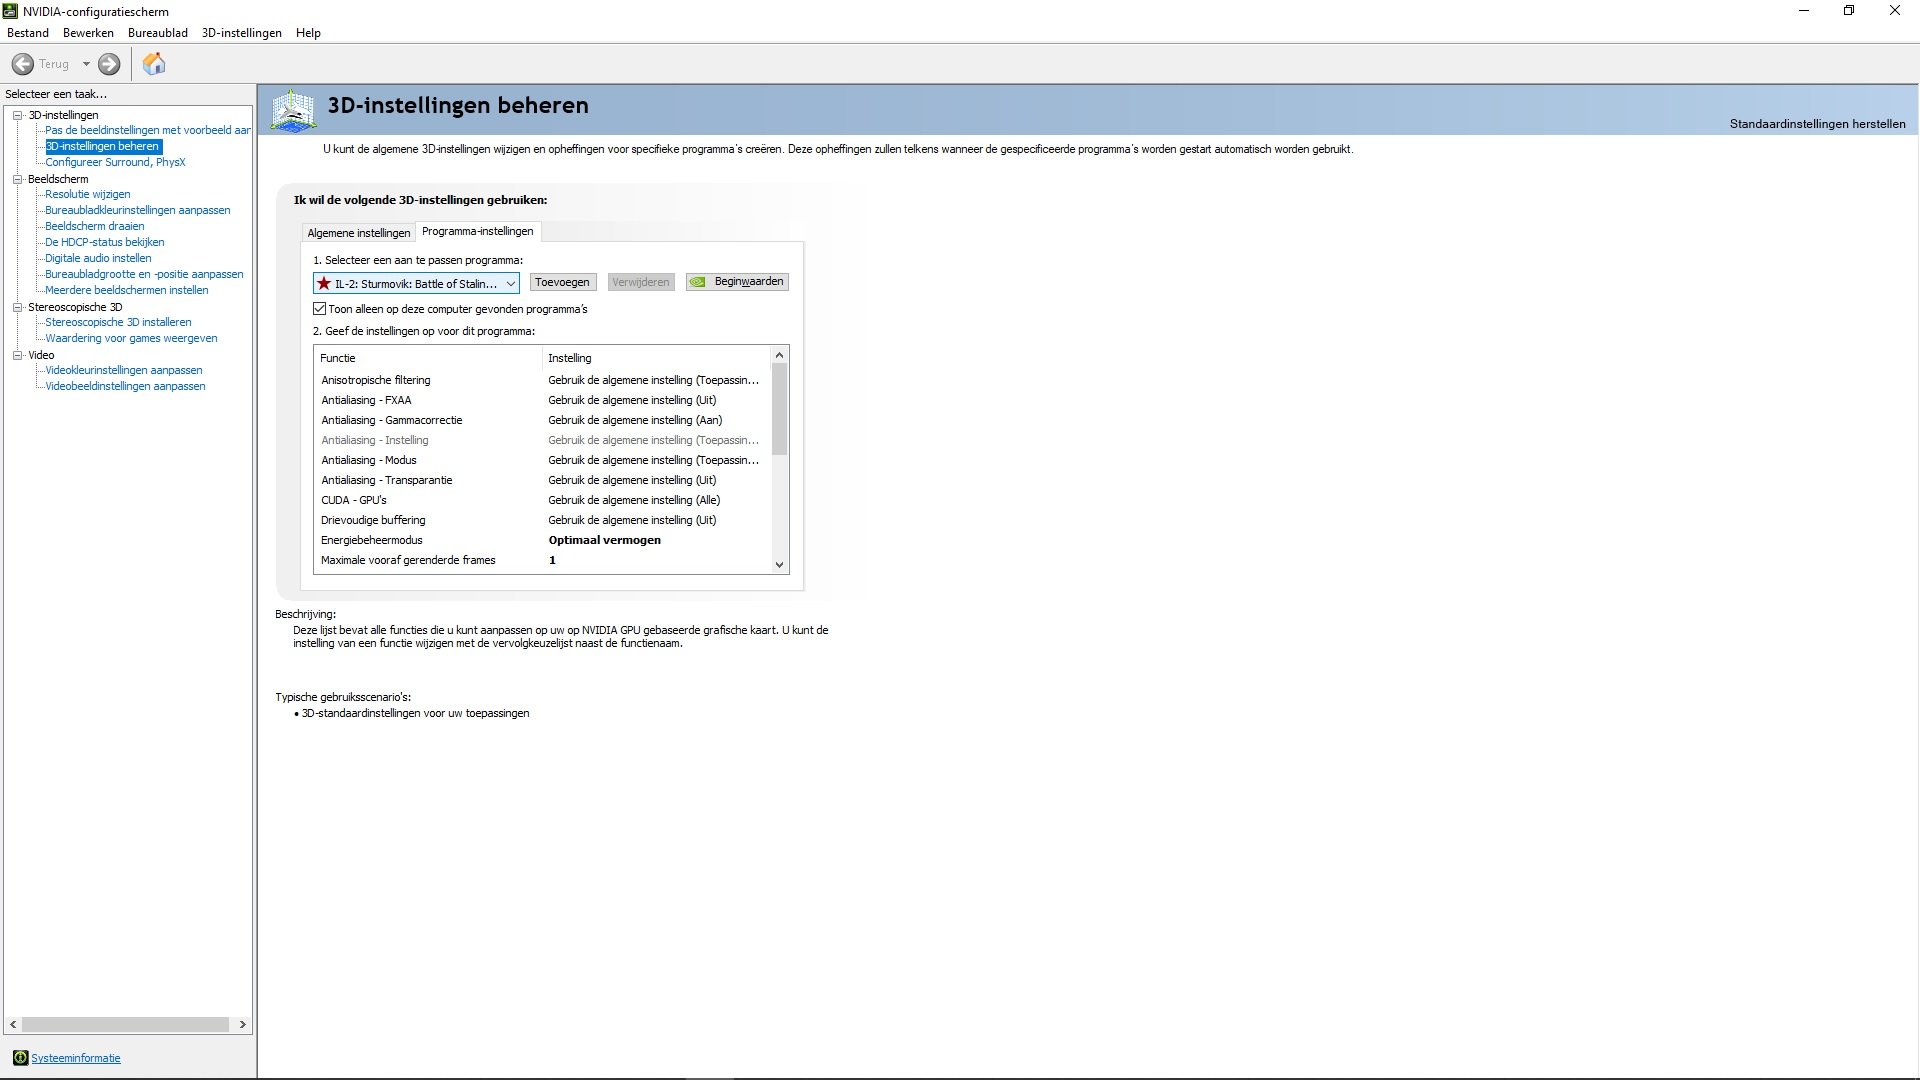This screenshot has height=1080, width=1920.
Task: Click the settings list vertical scrollbar thumb
Action: tap(779, 408)
